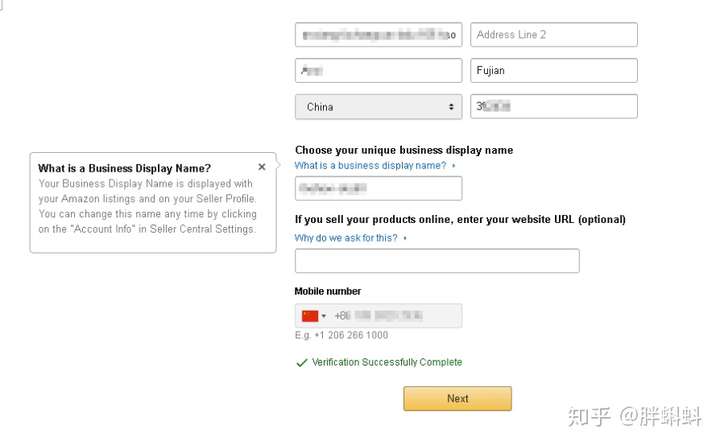The image size is (720, 446).
Task: Click the website URL input field
Action: click(437, 261)
